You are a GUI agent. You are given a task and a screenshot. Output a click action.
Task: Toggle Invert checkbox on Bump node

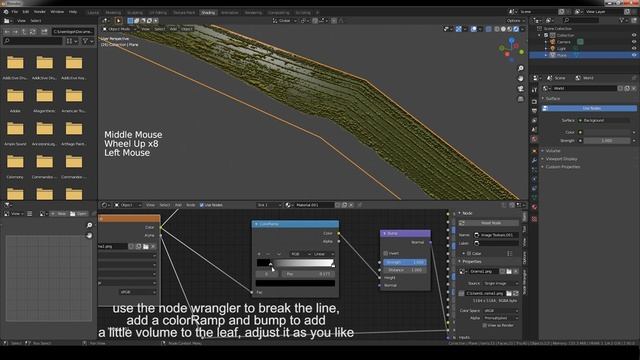coord(385,253)
